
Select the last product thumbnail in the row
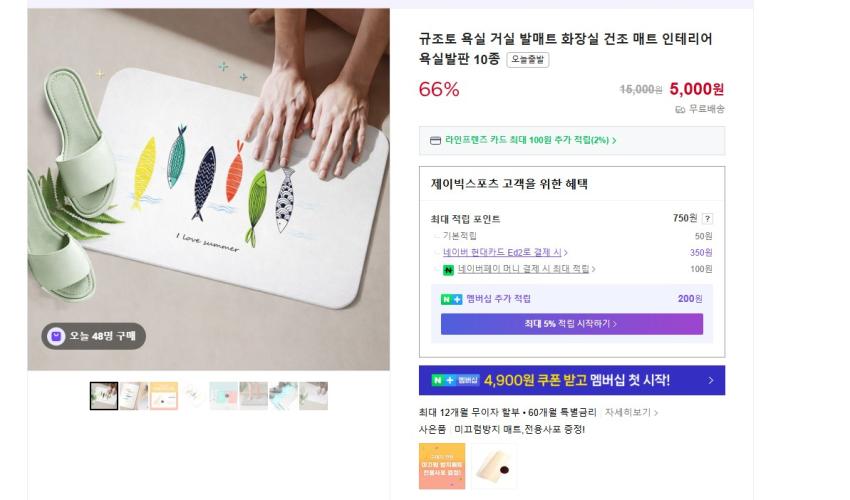313,396
